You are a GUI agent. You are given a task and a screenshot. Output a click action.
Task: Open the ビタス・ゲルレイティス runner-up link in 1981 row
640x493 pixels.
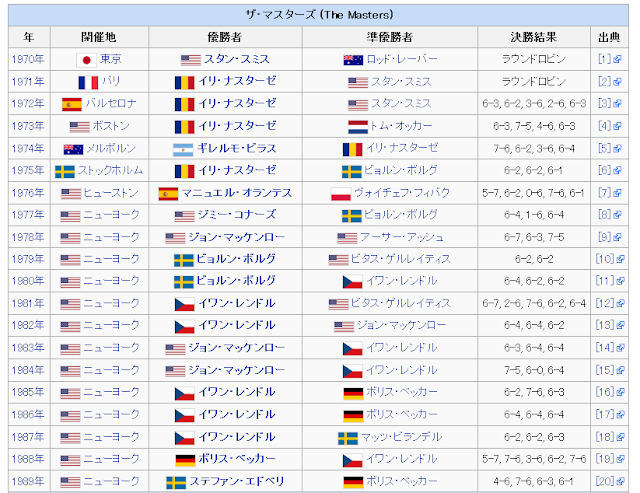(x=401, y=303)
